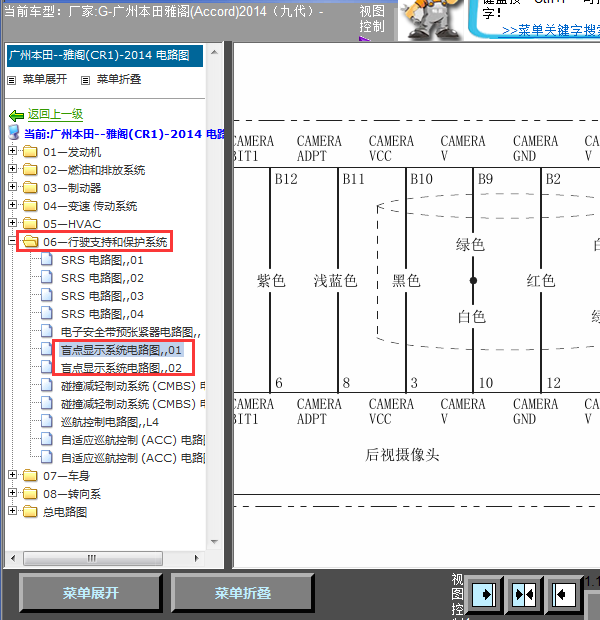Image resolution: width=600 pixels, height=620 pixels.
Task: Click the folder icon of 05—HVAC
Action: (x=30, y=223)
